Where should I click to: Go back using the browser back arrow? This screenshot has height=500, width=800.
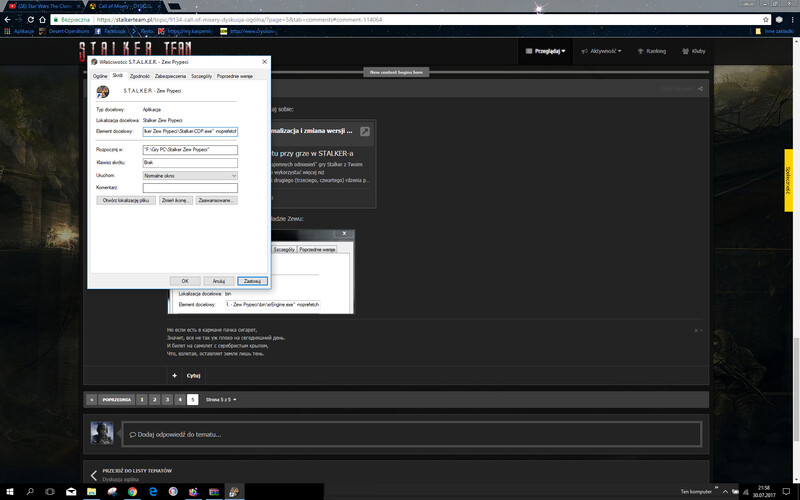point(7,19)
